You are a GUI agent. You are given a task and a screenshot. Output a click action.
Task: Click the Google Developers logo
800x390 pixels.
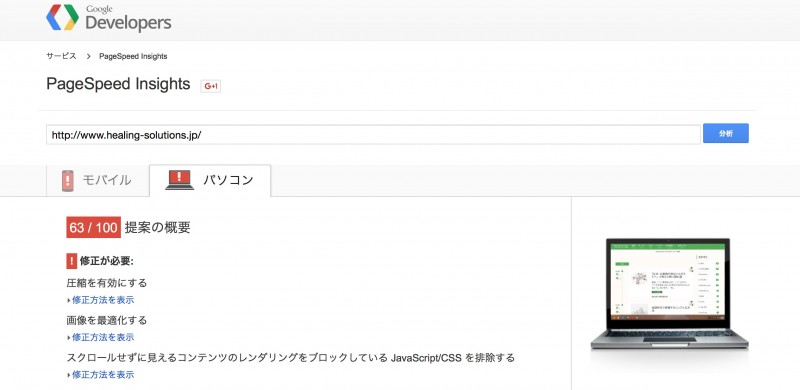[x=109, y=18]
